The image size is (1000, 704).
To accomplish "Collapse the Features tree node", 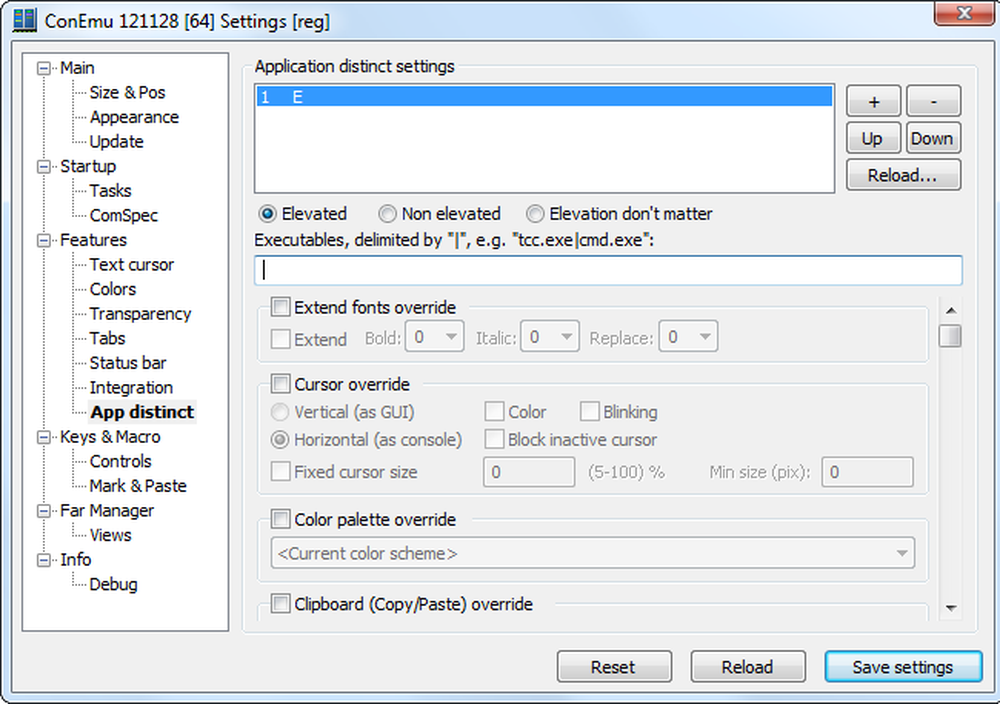I will point(43,240).
